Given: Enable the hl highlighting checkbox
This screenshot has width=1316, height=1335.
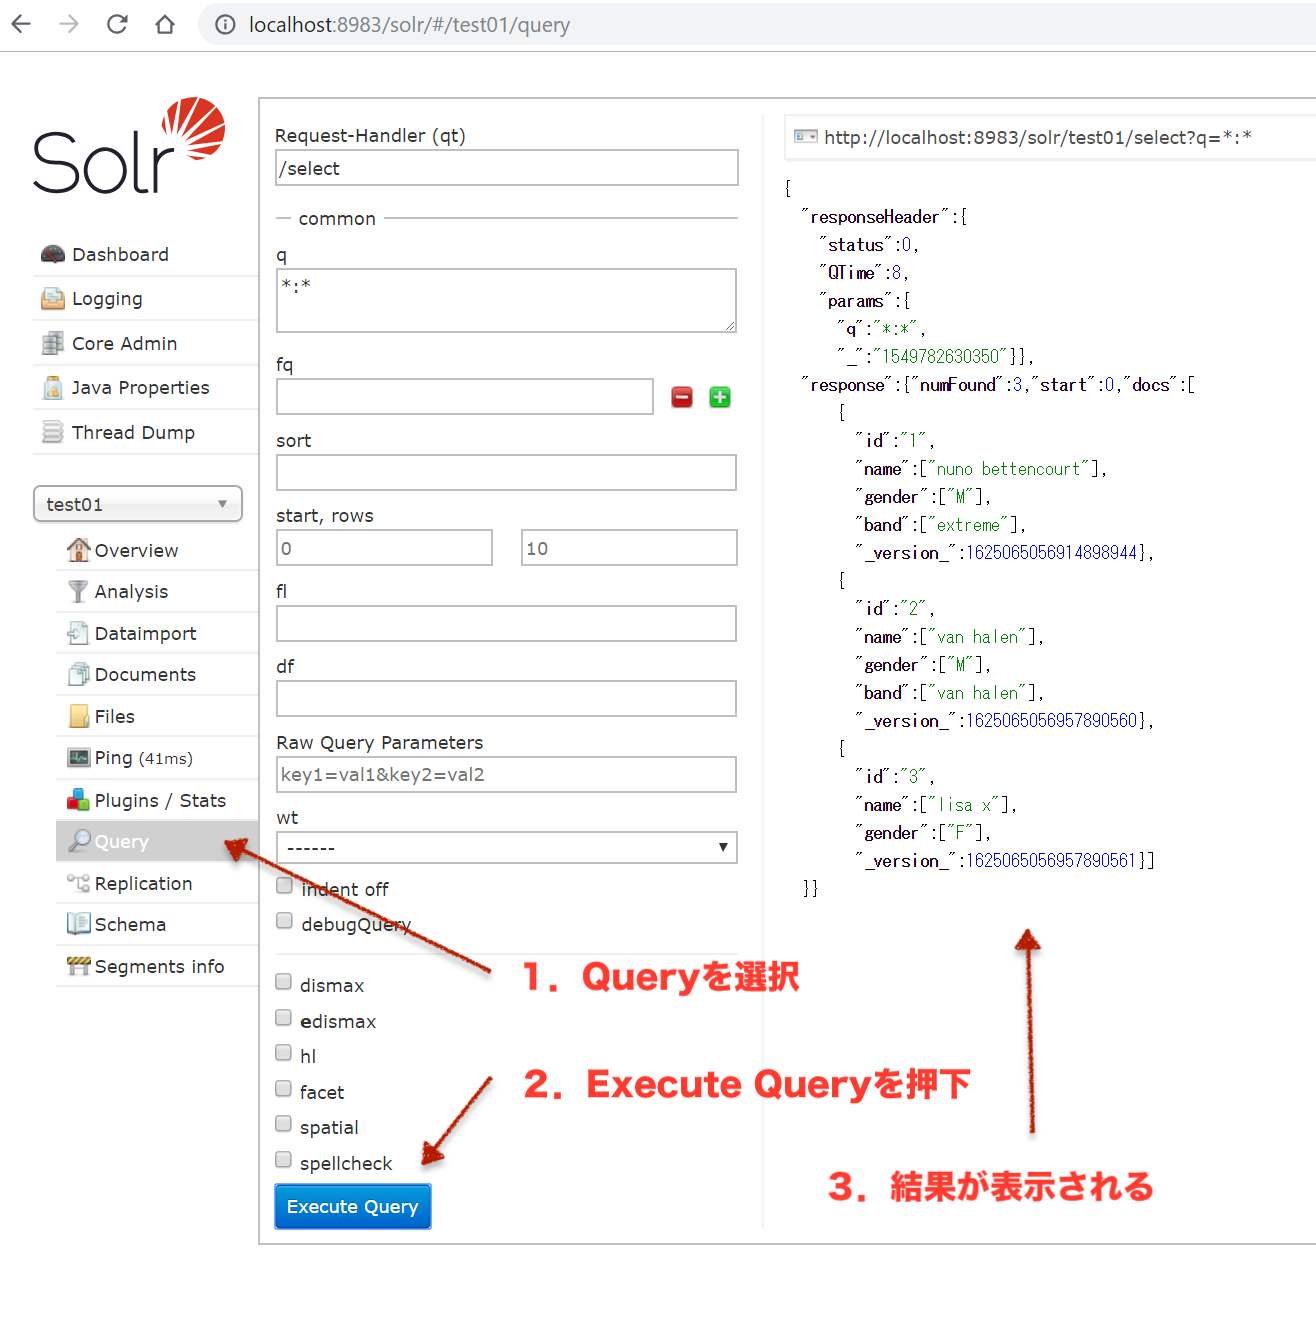Looking at the screenshot, I should pyautogui.click(x=283, y=1053).
